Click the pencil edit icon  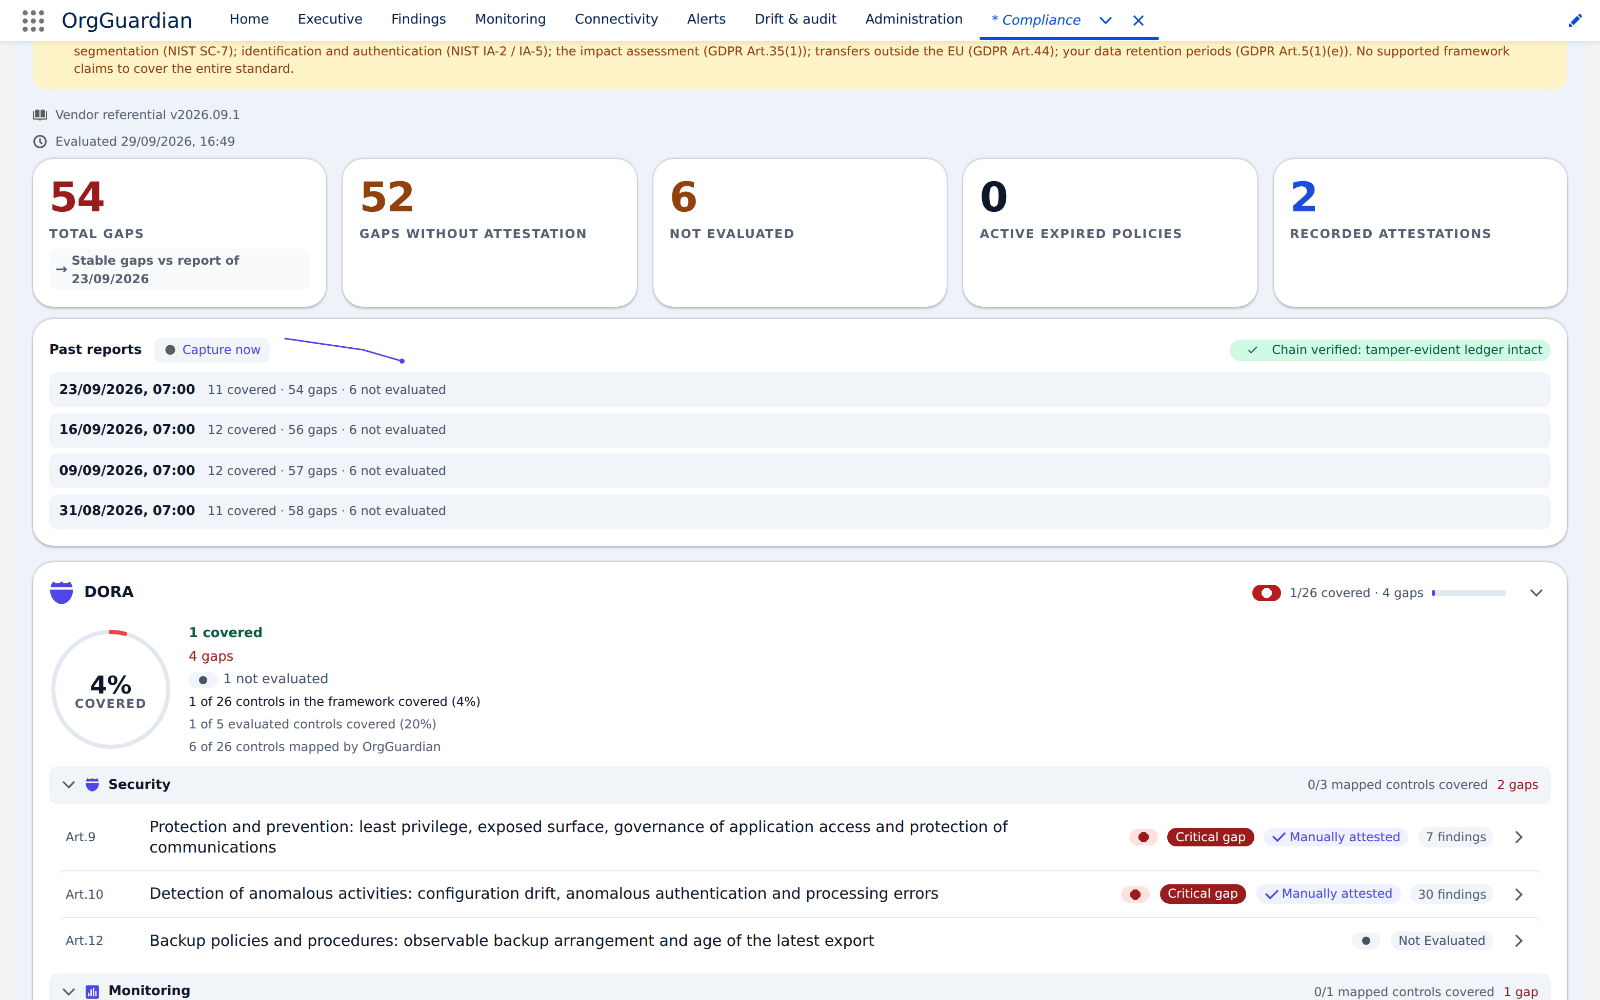1575,20
